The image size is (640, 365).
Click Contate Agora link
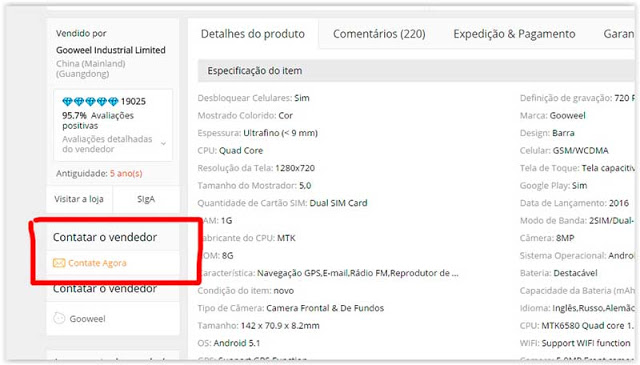click(x=97, y=263)
